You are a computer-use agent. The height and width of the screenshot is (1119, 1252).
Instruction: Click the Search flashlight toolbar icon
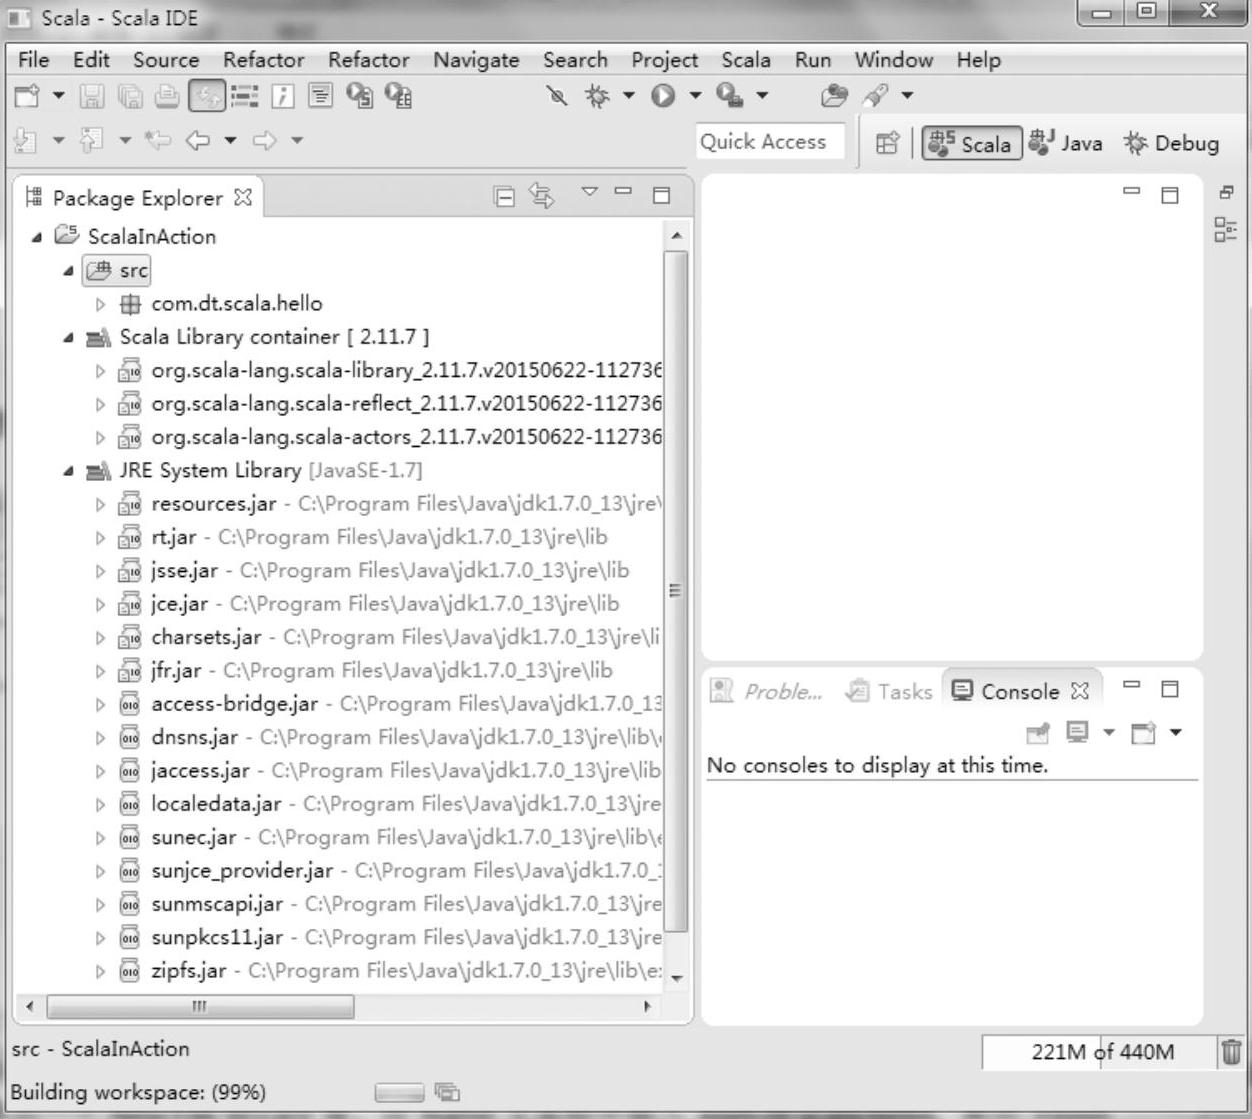(876, 95)
